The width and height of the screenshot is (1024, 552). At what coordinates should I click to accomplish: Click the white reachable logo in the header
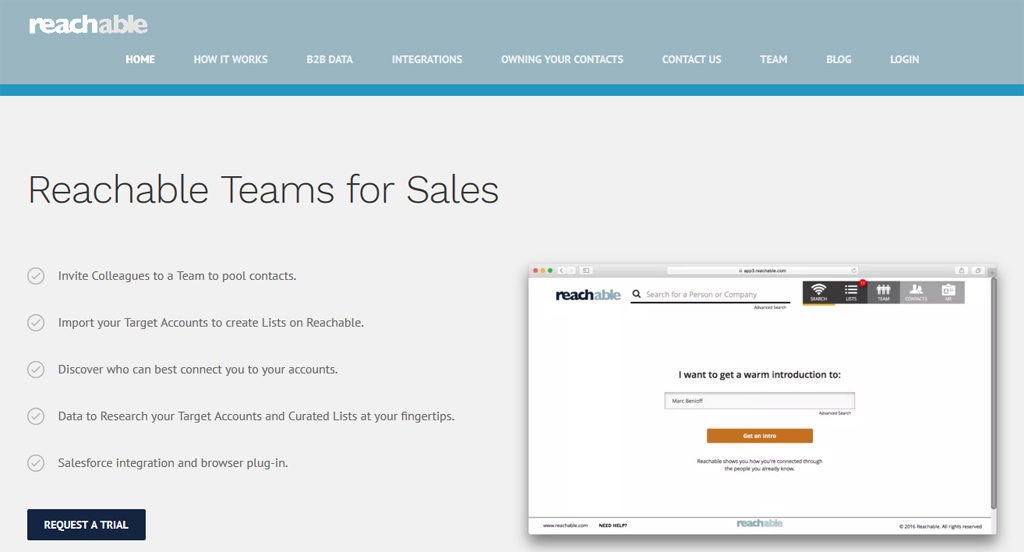coord(88,25)
